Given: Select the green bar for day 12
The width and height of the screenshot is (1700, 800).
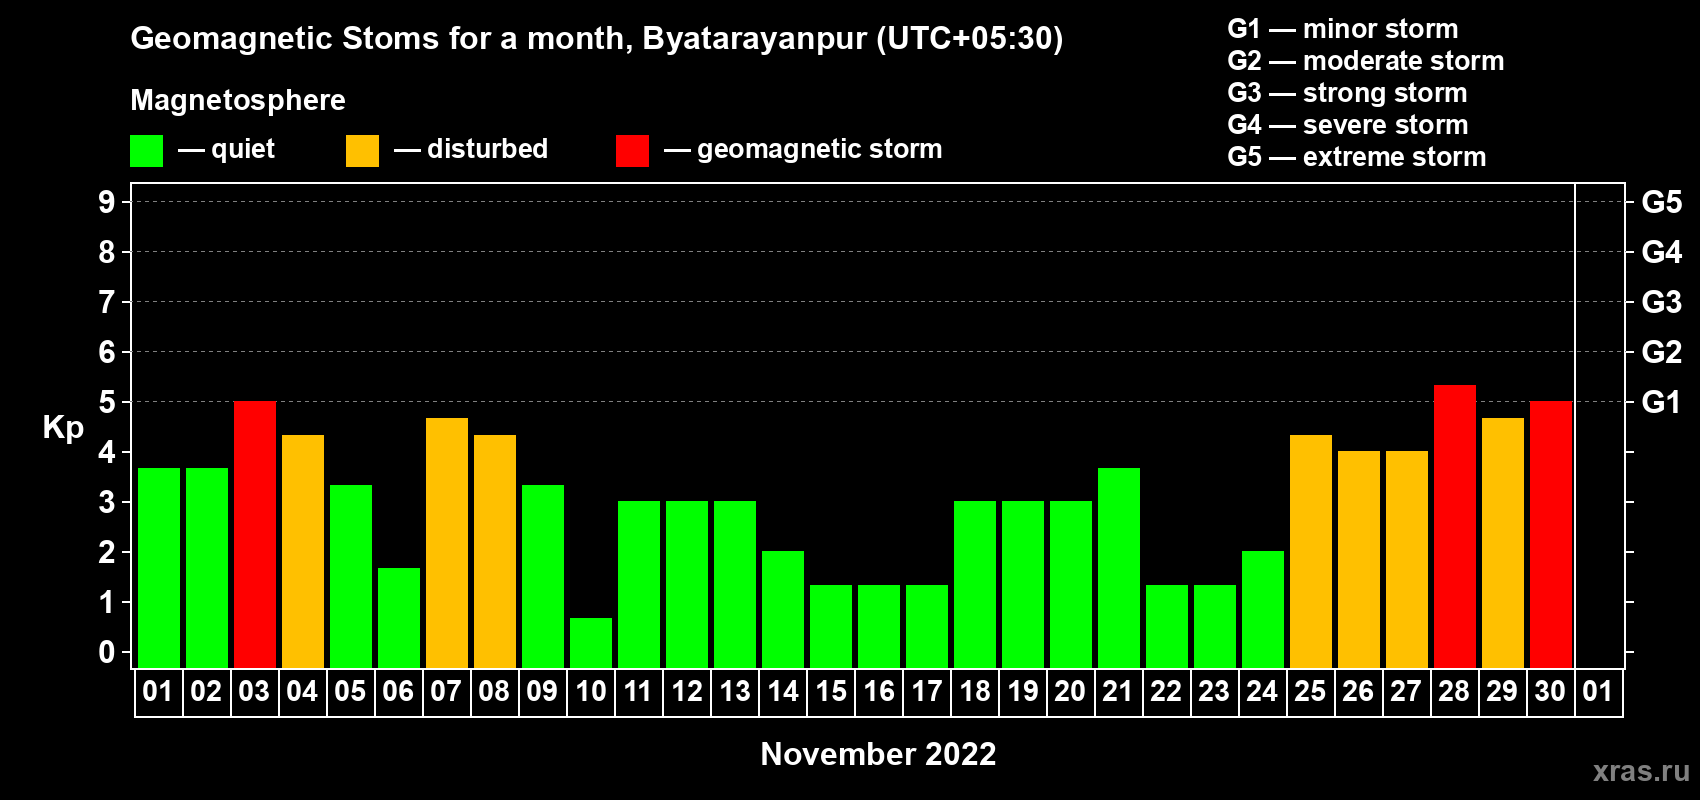Looking at the screenshot, I should 687,585.
